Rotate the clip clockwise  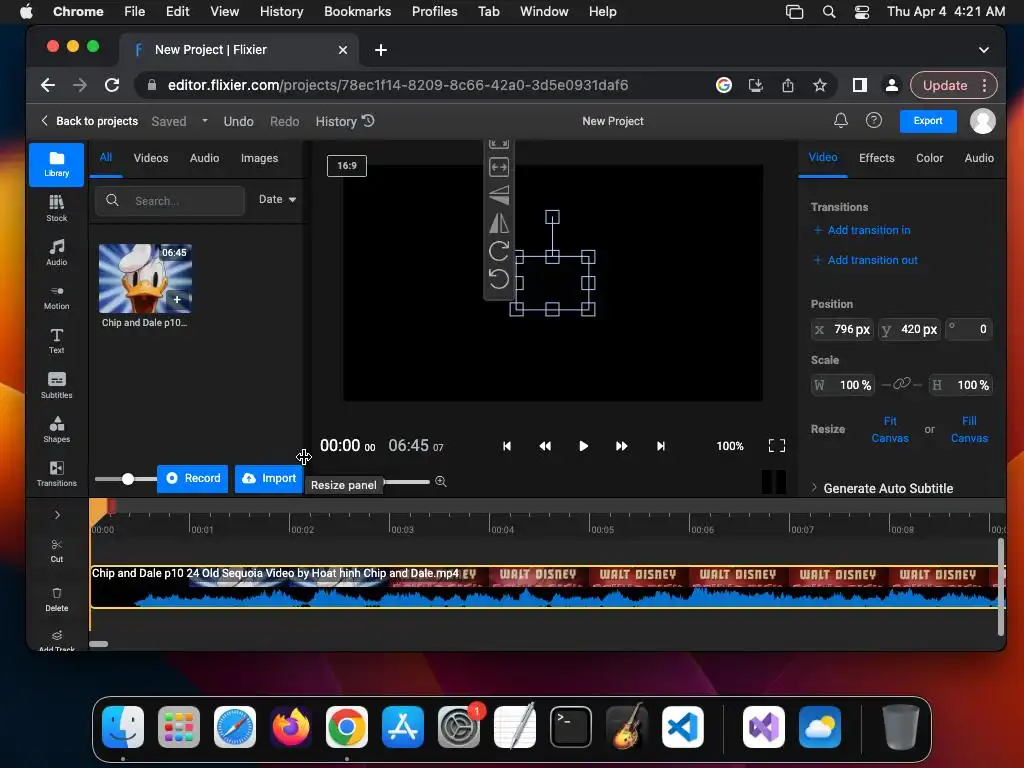tap(499, 251)
